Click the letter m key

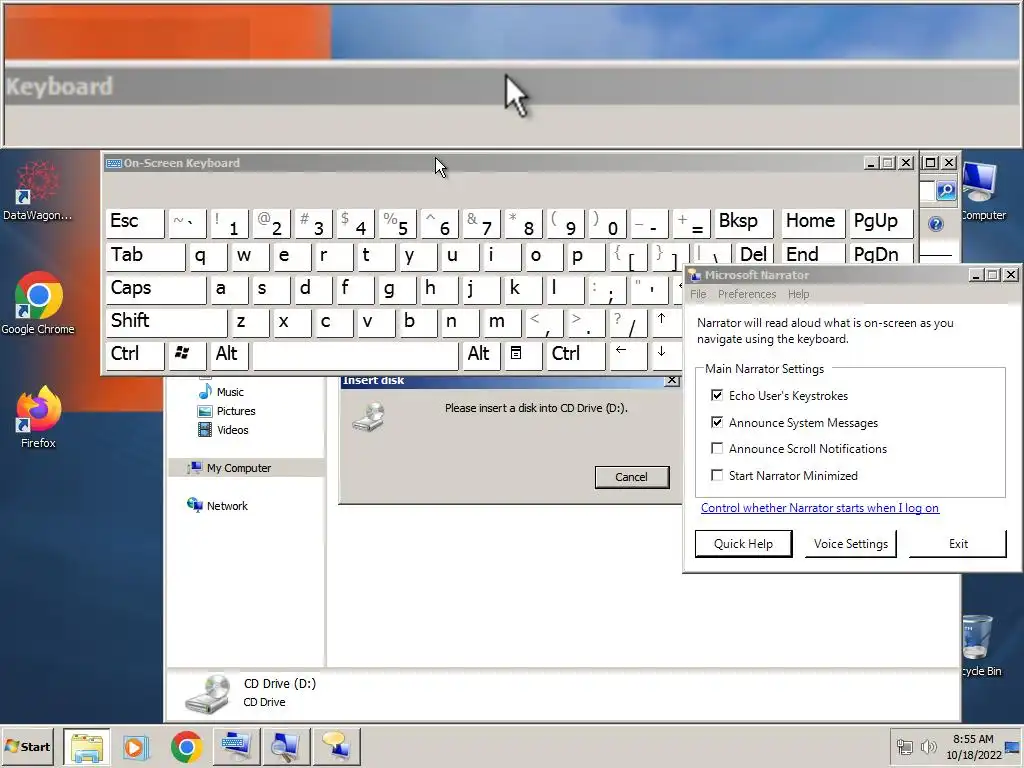(502, 321)
